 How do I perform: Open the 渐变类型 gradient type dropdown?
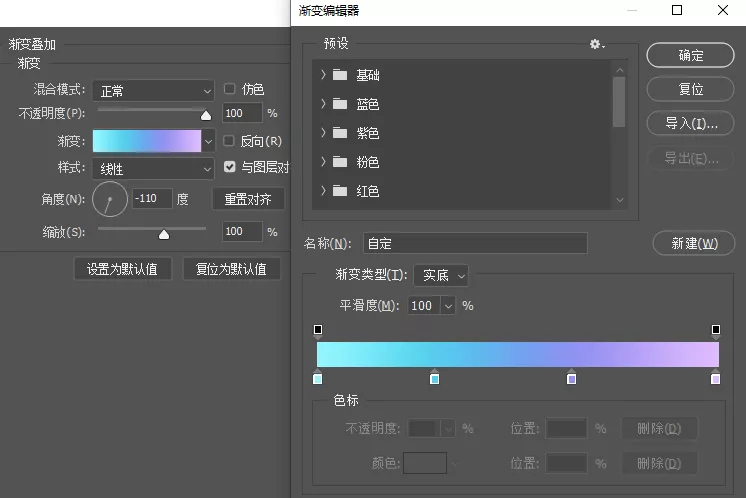click(x=441, y=275)
